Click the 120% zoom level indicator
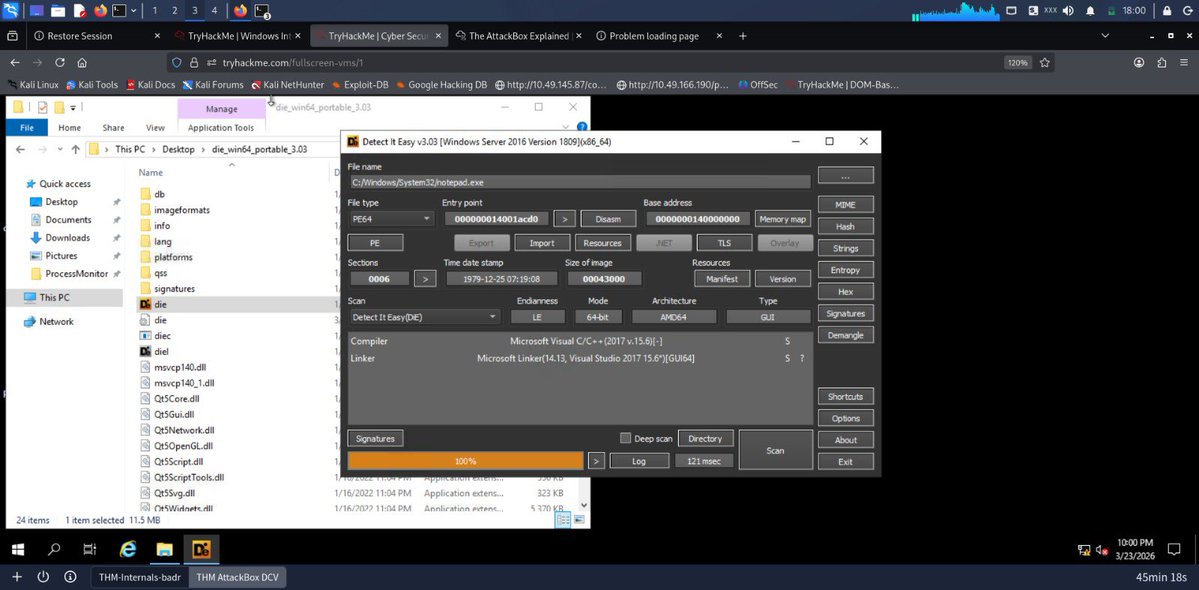The height and width of the screenshot is (590, 1199). click(1018, 63)
